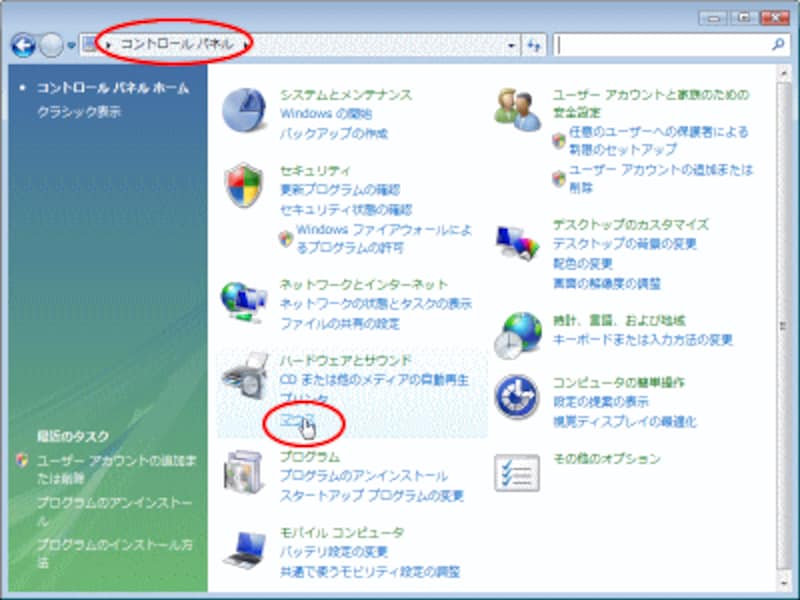Open the システムとメンテナンス pie chart icon
The height and width of the screenshot is (600, 800).
click(244, 110)
